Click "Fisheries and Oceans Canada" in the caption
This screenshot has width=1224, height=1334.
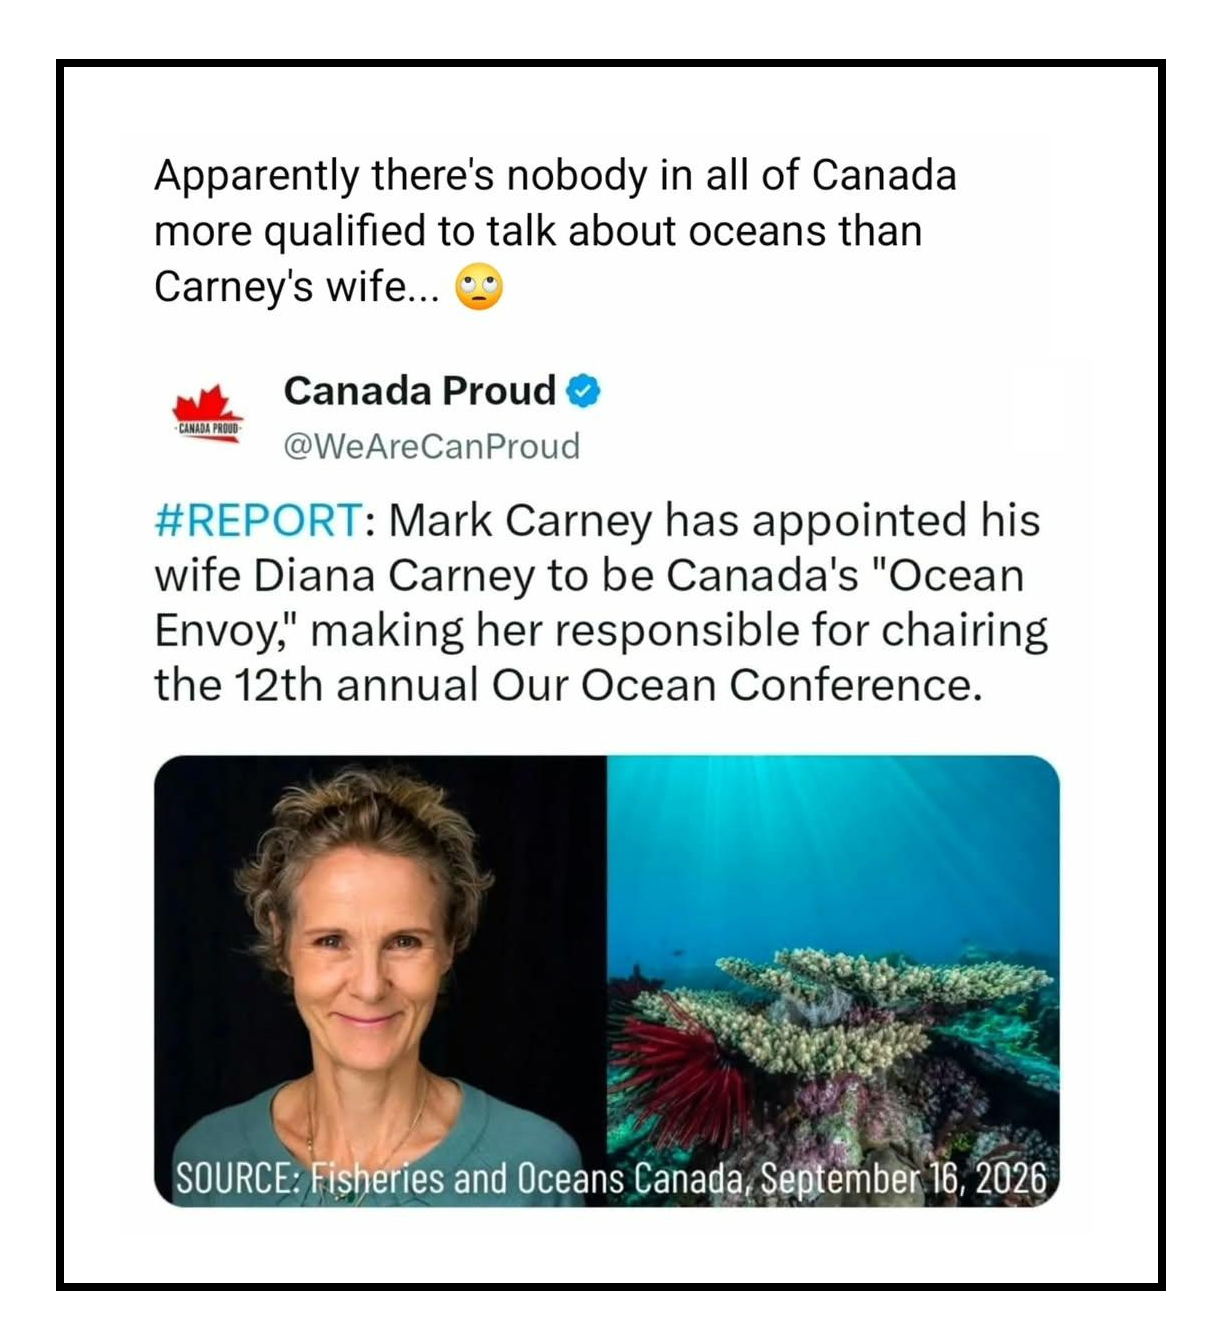pos(530,1178)
